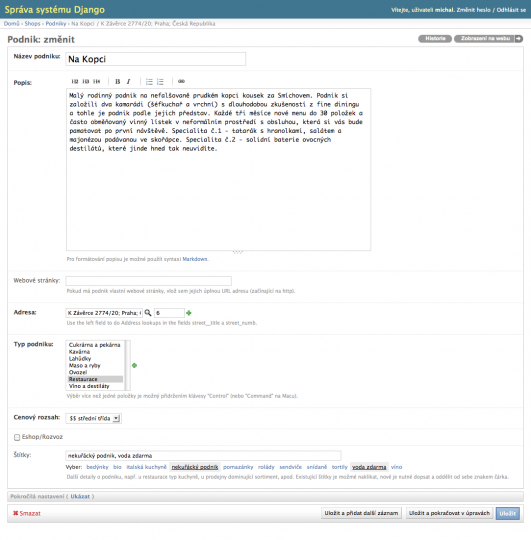Focus the Štítky tags input
531x540 pixels.
pyautogui.click(x=203, y=455)
